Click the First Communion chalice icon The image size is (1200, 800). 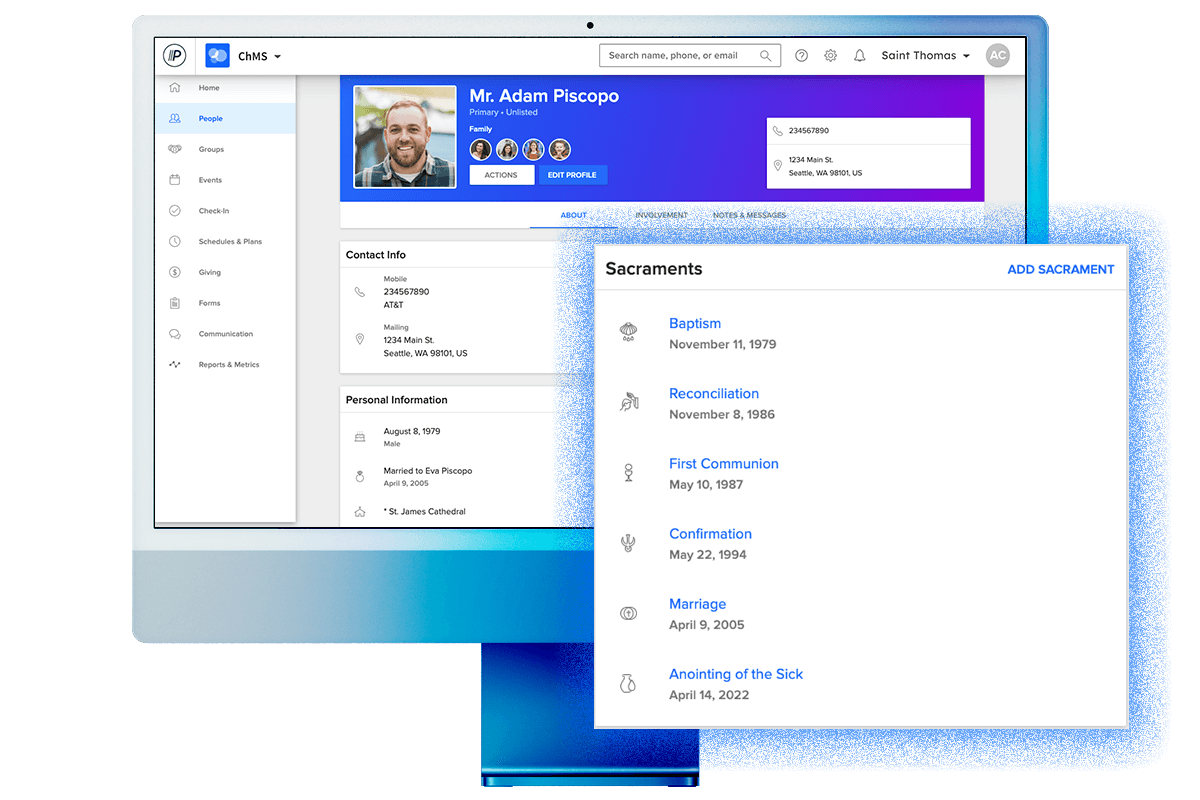(x=628, y=473)
